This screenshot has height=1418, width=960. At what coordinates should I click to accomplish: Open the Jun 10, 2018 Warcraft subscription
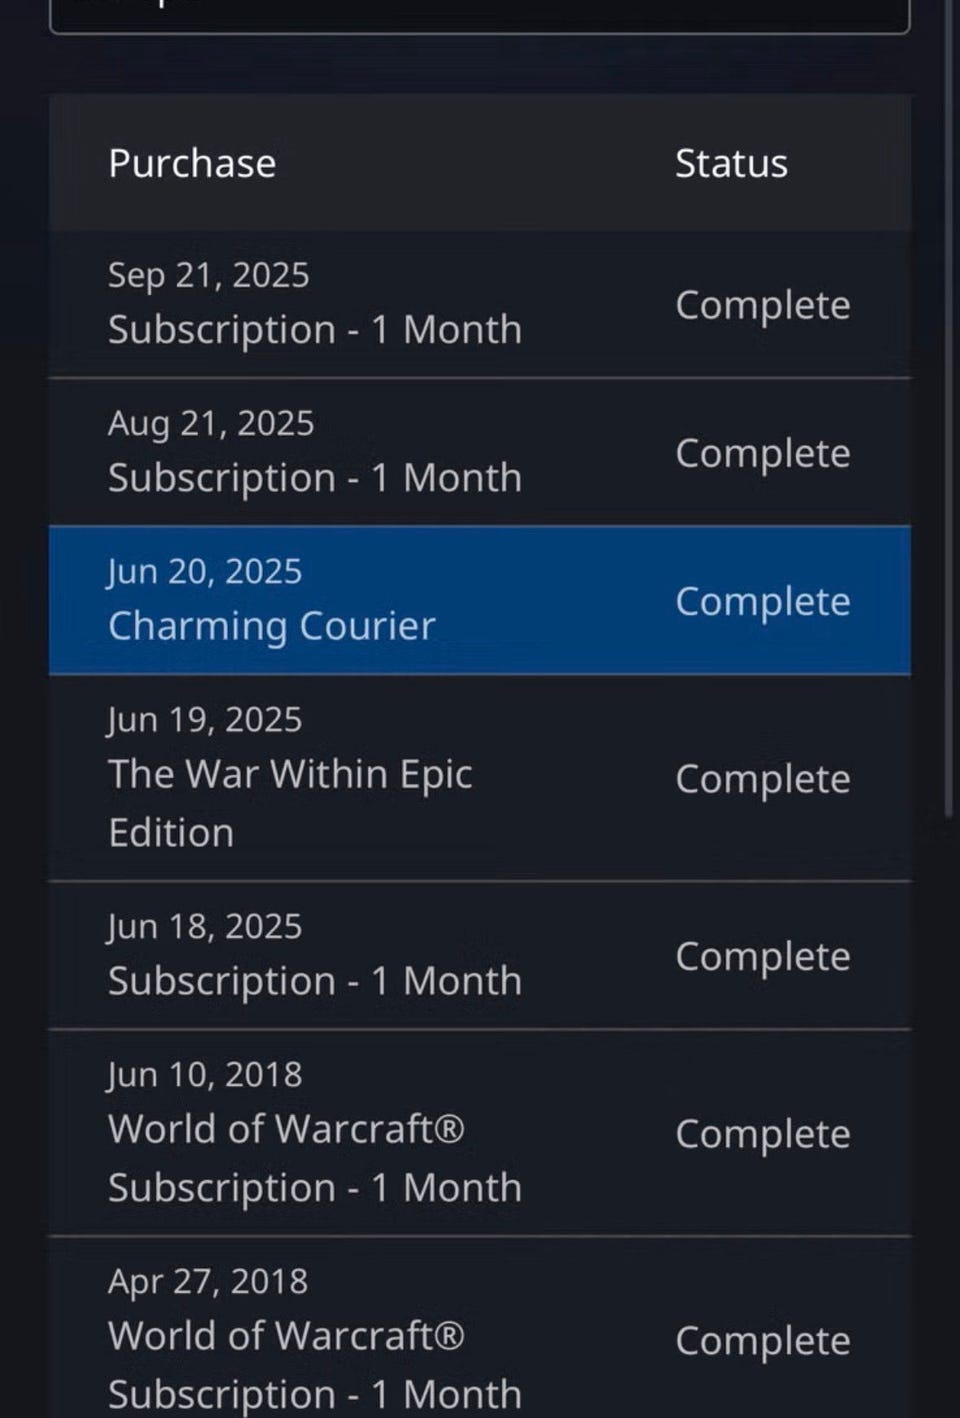point(480,1133)
